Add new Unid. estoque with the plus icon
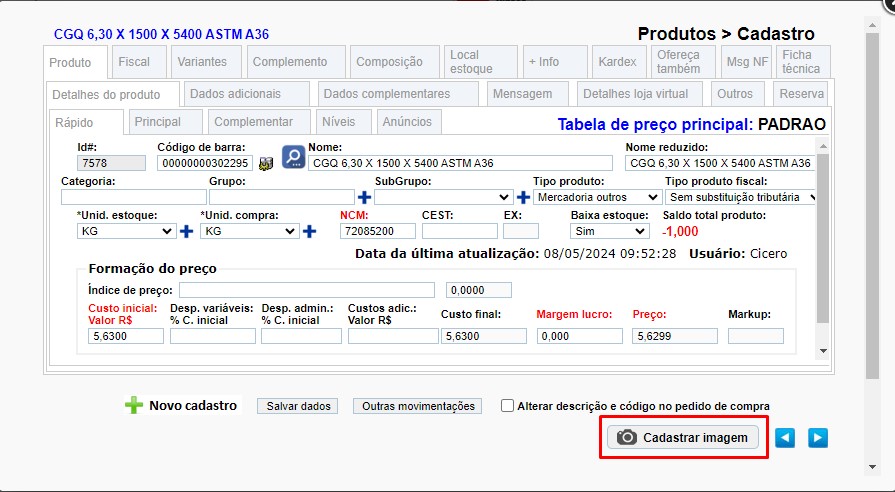This screenshot has width=895, height=492. click(x=186, y=231)
